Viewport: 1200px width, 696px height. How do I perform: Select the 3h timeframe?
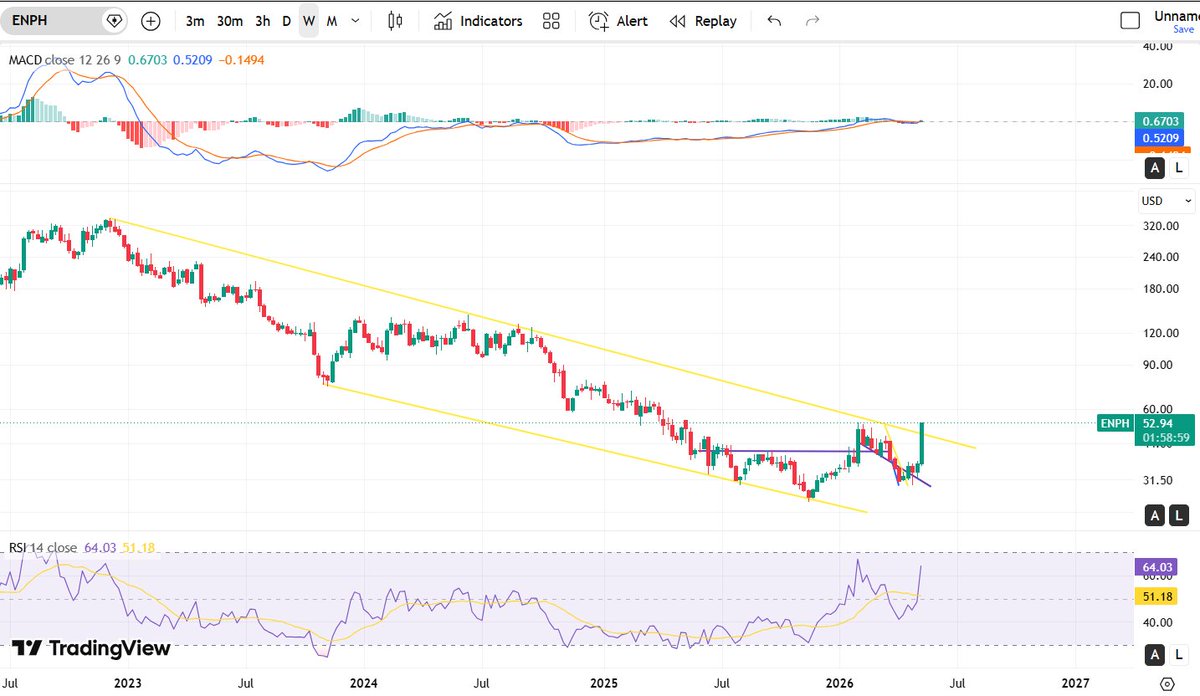pos(263,21)
